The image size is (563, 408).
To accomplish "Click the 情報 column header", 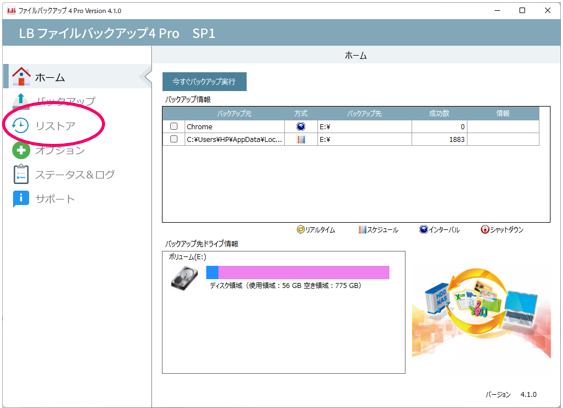I will 503,113.
